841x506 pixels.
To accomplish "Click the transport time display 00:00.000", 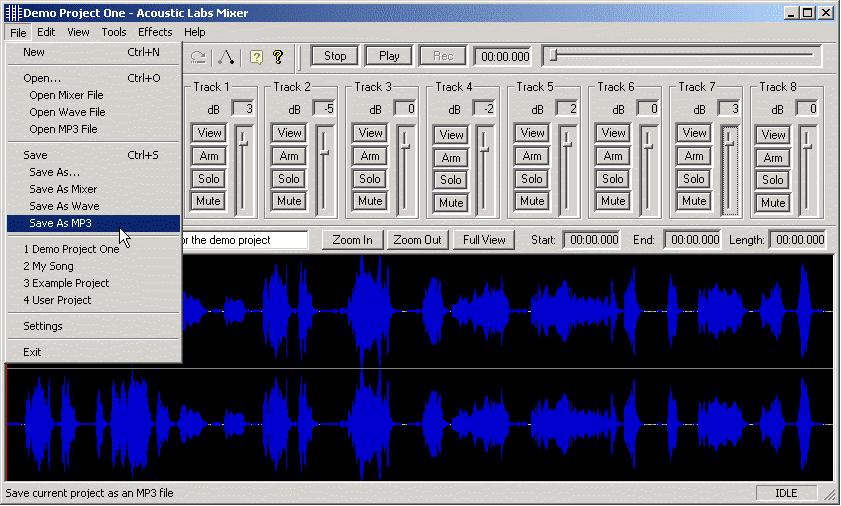I will 505,56.
